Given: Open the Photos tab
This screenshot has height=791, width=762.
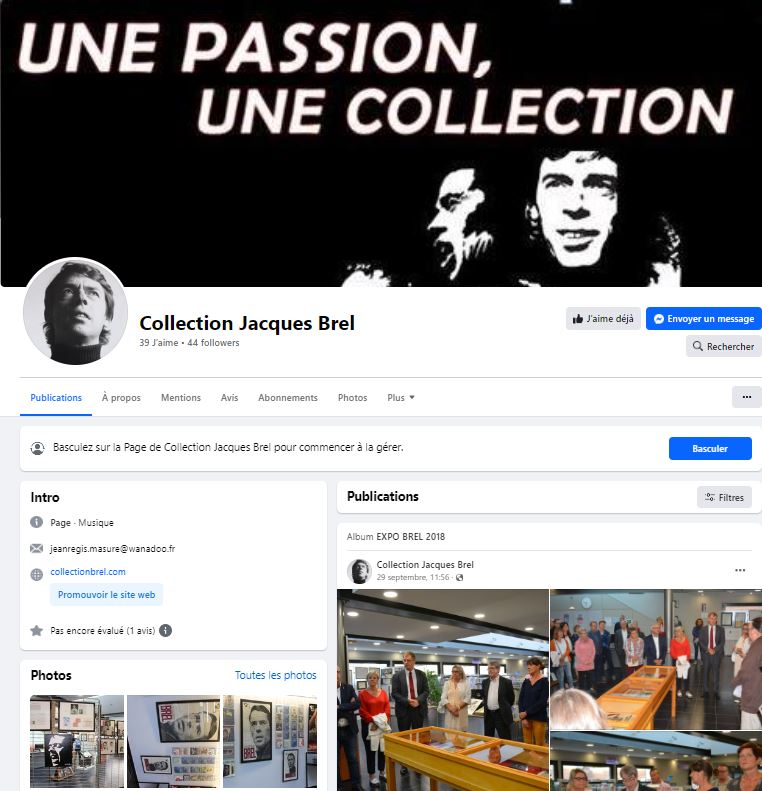Looking at the screenshot, I should point(353,398).
